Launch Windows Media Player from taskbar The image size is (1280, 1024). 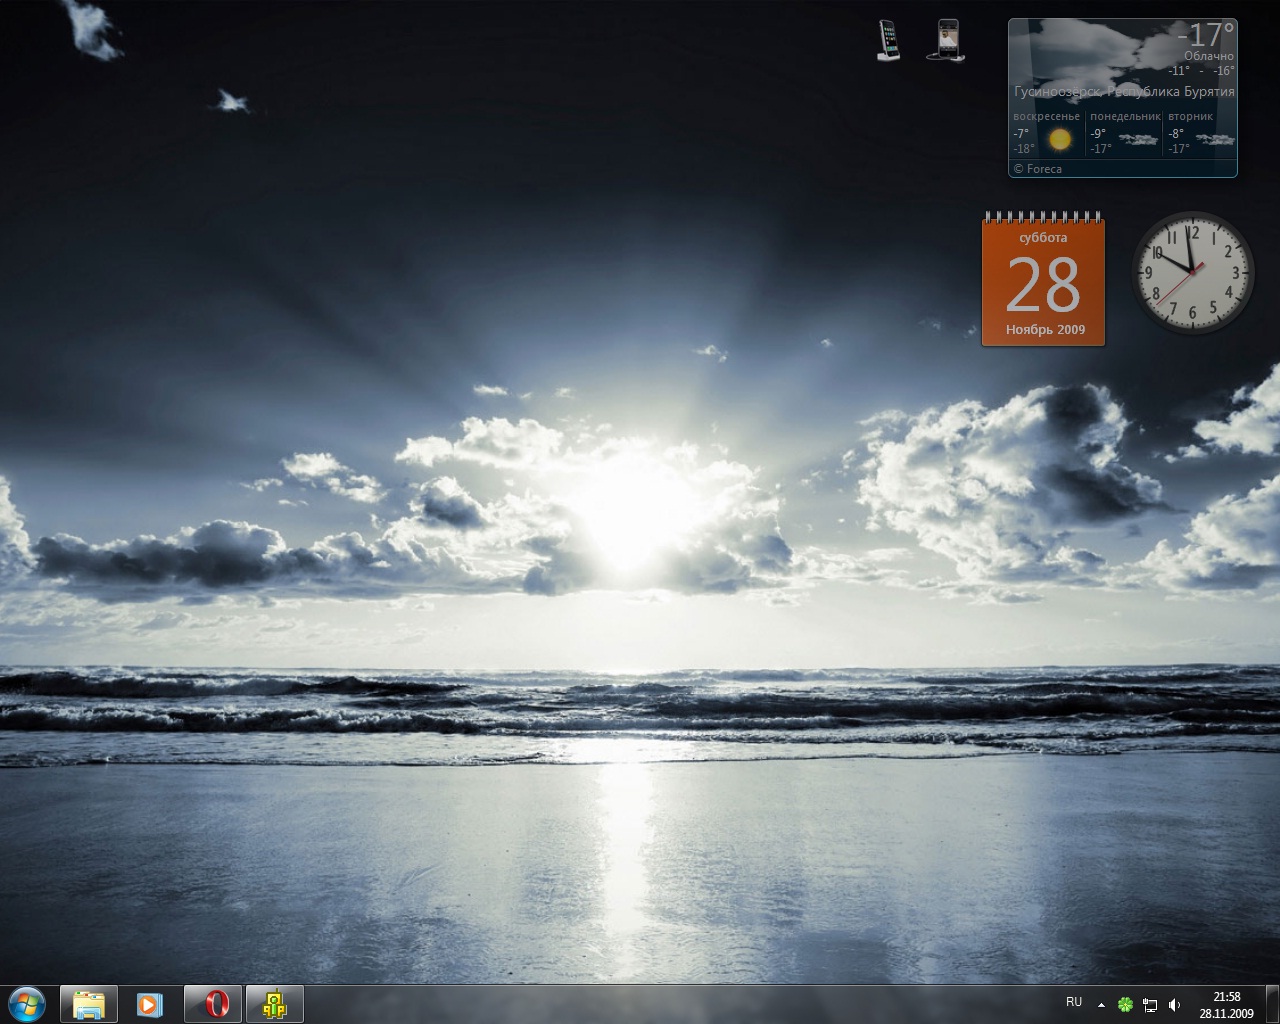click(150, 1004)
